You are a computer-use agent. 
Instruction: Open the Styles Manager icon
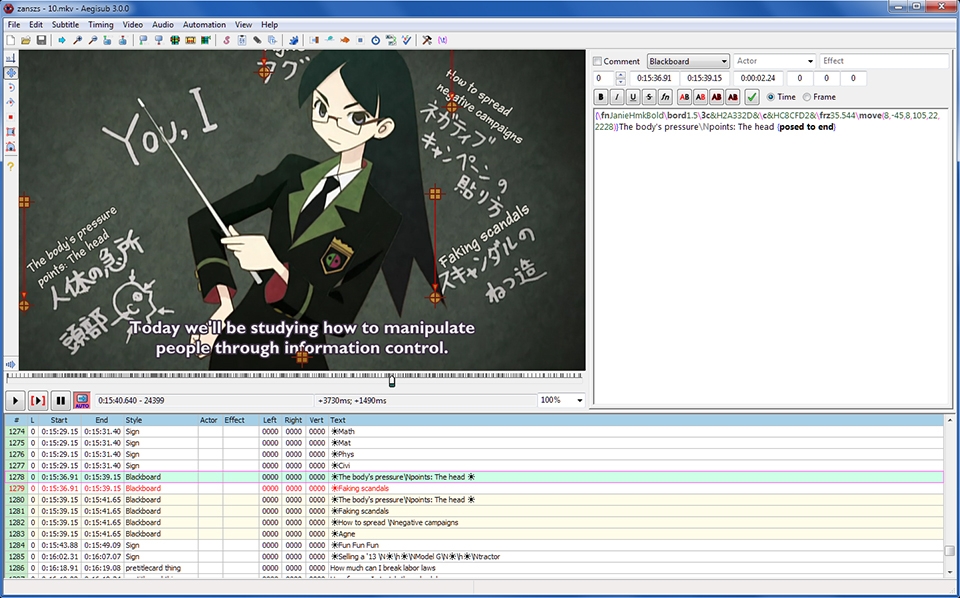227,40
